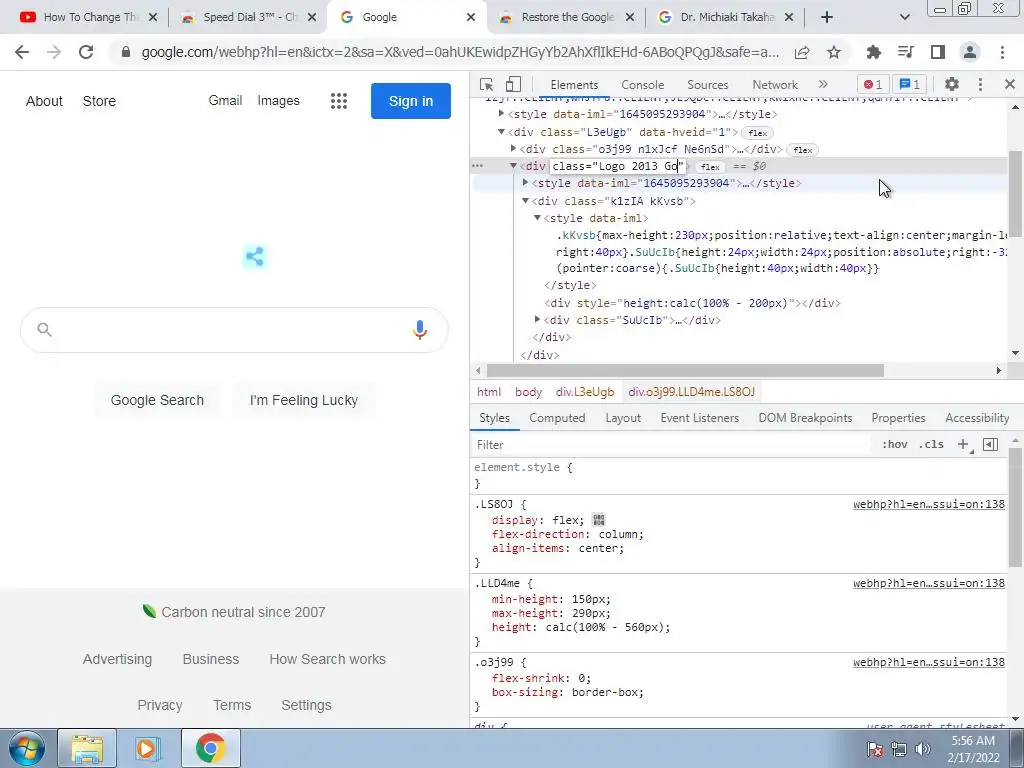
Task: Toggle the .cls class editor
Action: 931,445
